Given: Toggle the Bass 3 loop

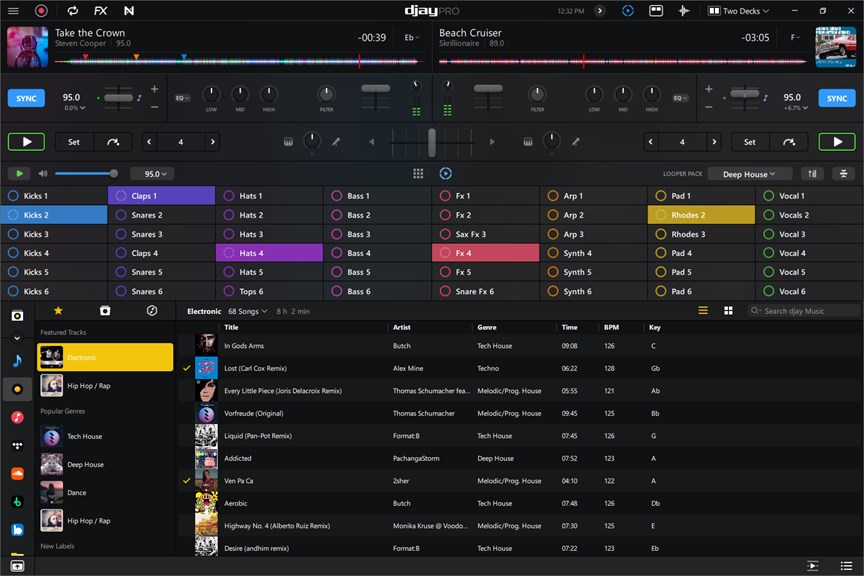Looking at the screenshot, I should click(x=377, y=234).
